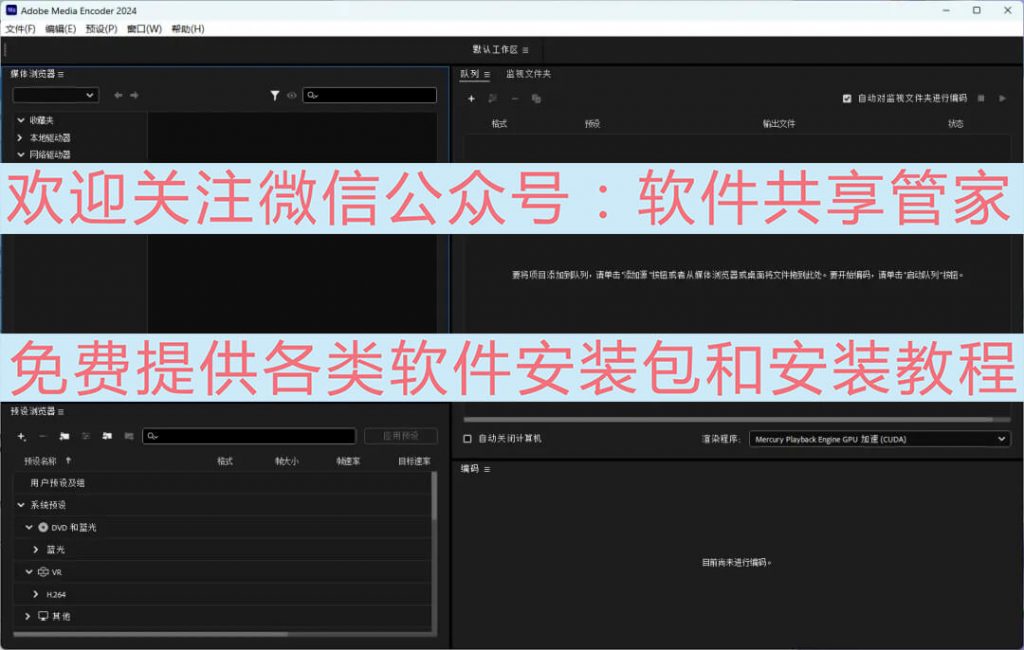Open encoding panel menu icon
The image size is (1024, 650).
(x=487, y=469)
